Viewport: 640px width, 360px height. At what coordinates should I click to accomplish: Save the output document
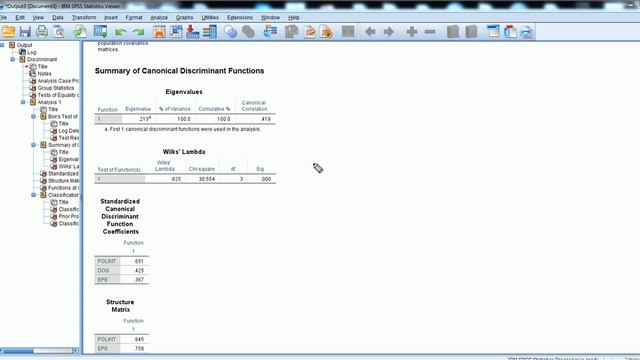pos(25,31)
